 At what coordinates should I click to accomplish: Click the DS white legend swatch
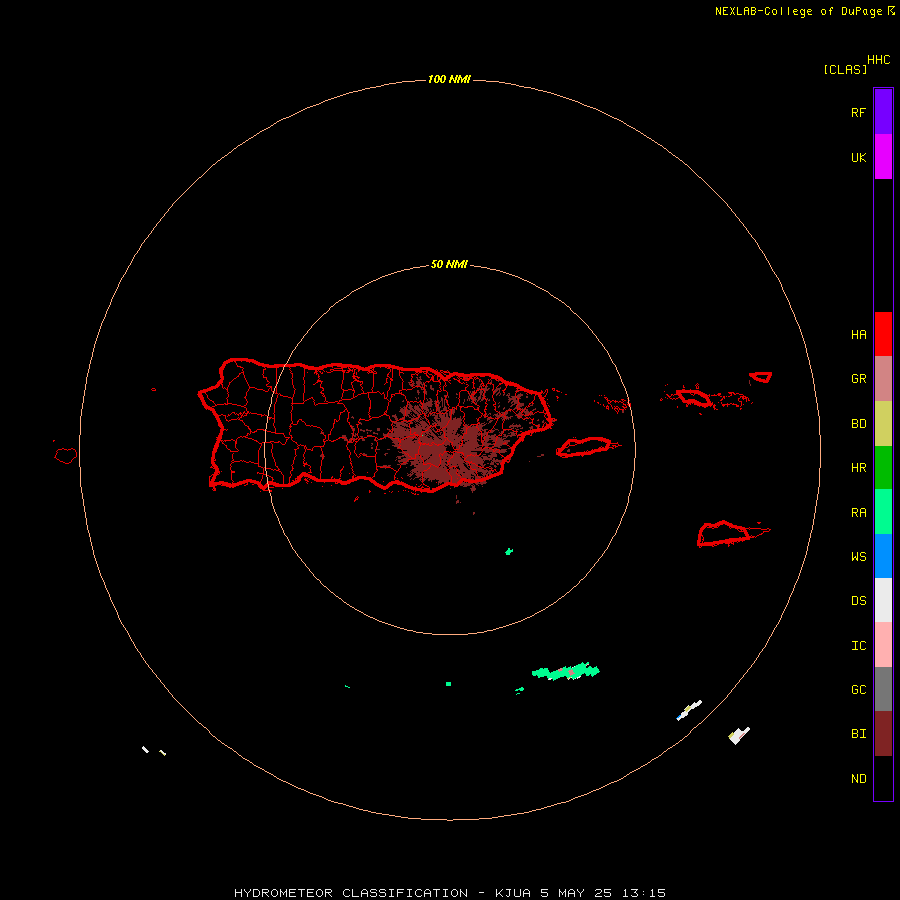883,600
